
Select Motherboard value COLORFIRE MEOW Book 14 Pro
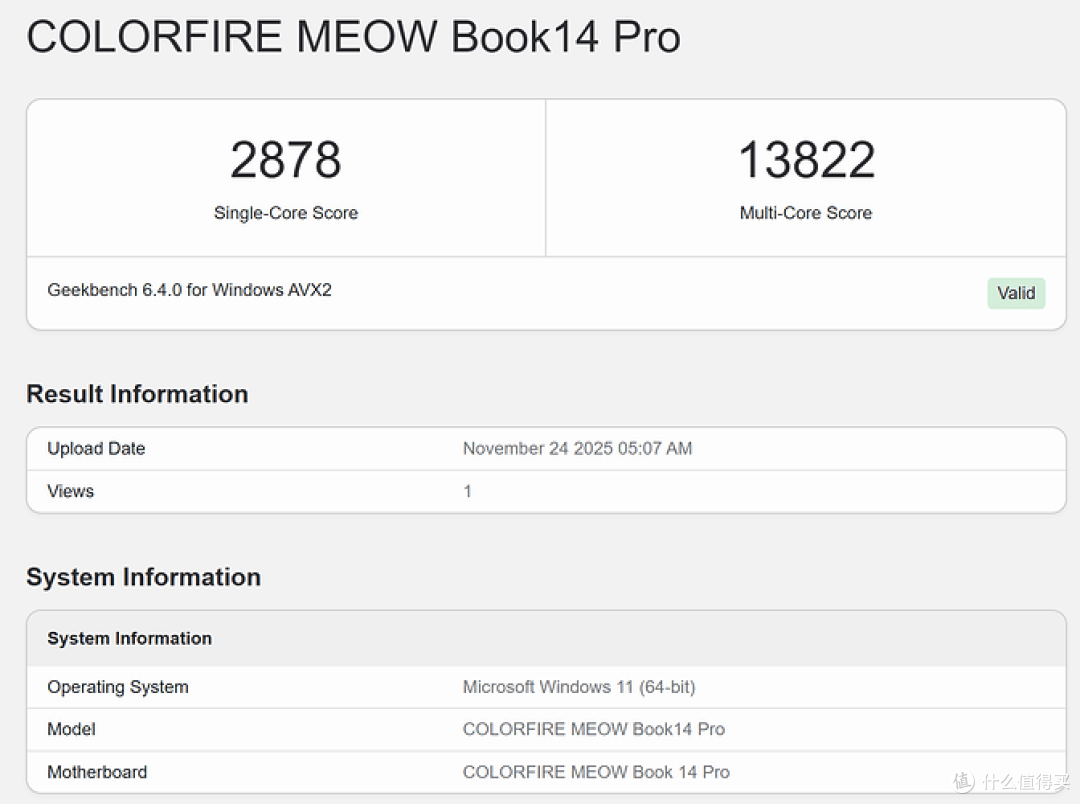(596, 772)
